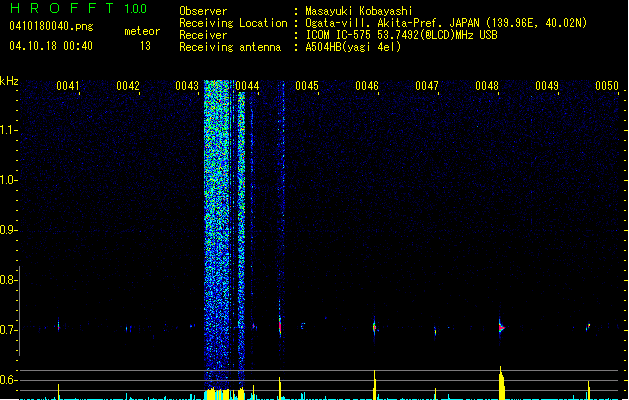Image resolution: width=629 pixels, height=400 pixels.
Task: Click the 1.0 kHz axis label
Action: pyautogui.click(x=8, y=180)
